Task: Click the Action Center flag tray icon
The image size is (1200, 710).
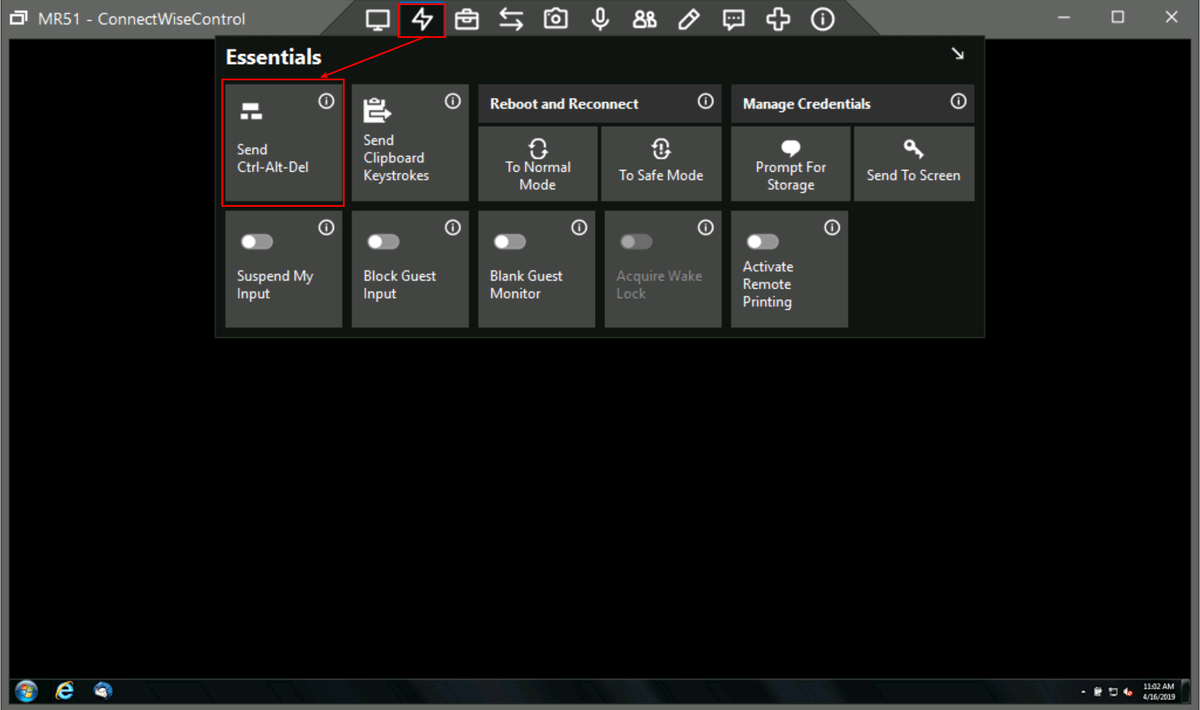Action: click(x=1098, y=692)
